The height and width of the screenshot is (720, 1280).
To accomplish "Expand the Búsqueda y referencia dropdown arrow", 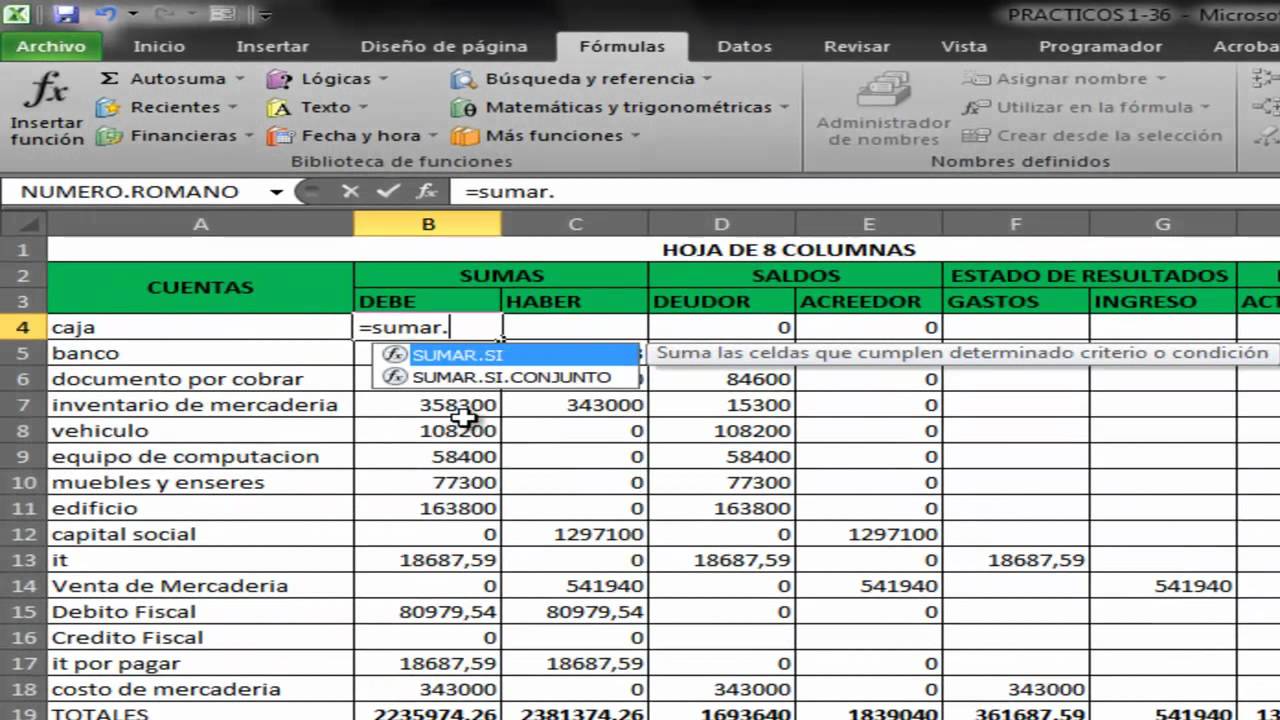I will pos(707,79).
